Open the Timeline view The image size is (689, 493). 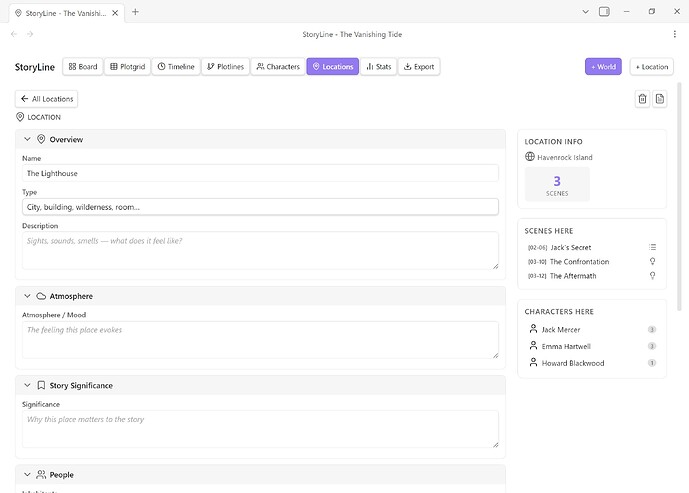click(176, 67)
